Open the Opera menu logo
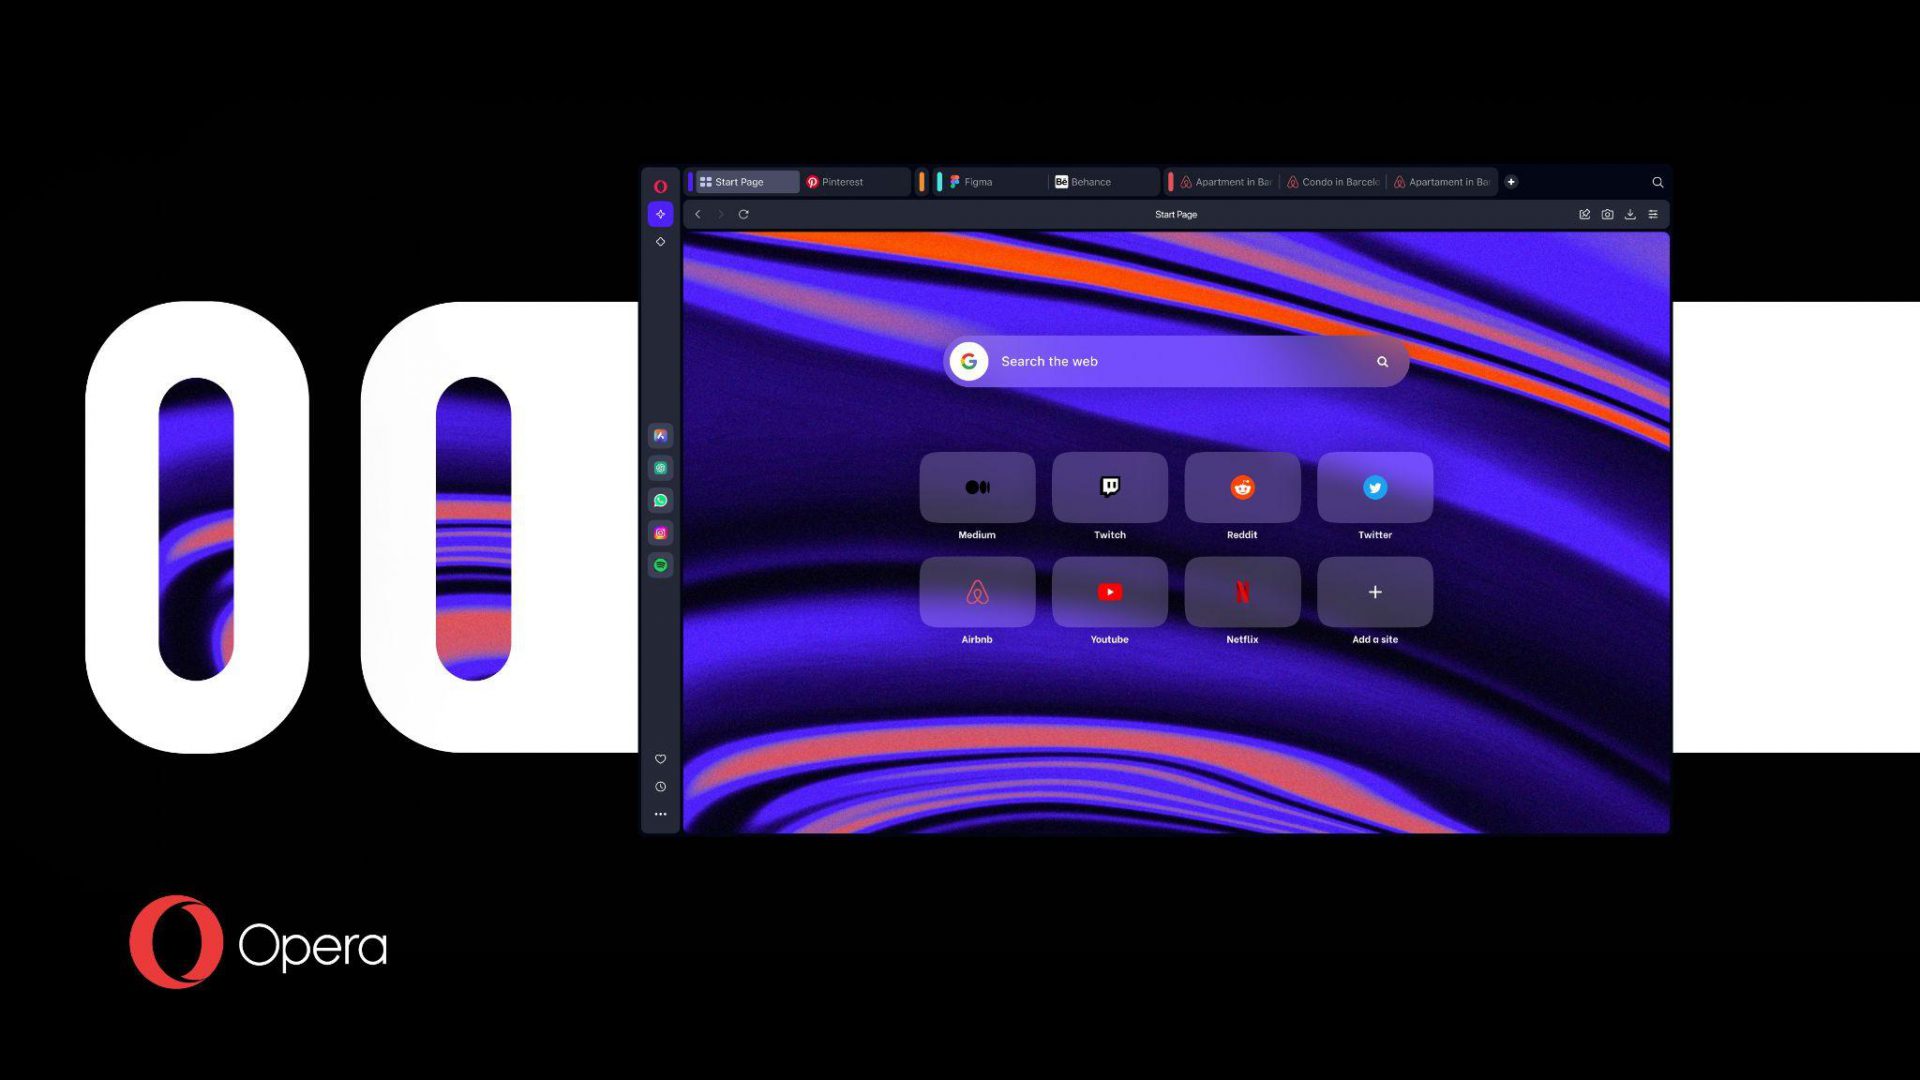The image size is (1920, 1080). (x=660, y=186)
